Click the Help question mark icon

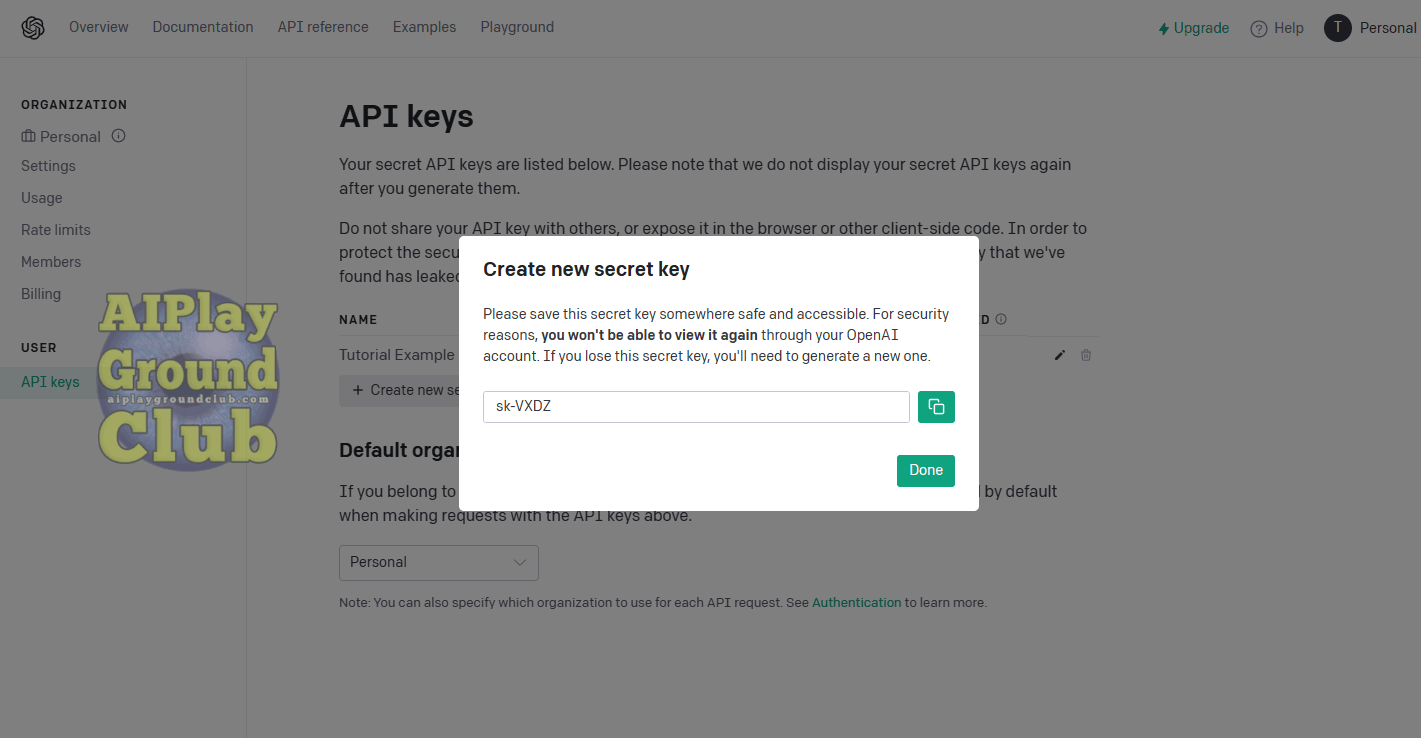click(1259, 29)
